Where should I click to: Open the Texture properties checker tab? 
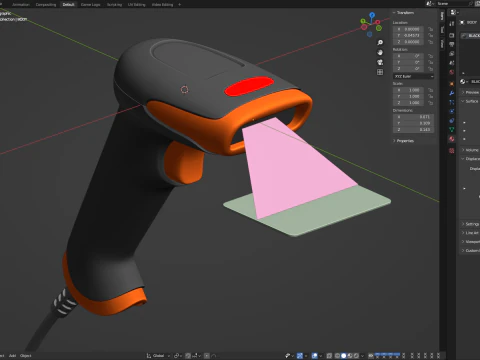pyautogui.click(x=452, y=151)
